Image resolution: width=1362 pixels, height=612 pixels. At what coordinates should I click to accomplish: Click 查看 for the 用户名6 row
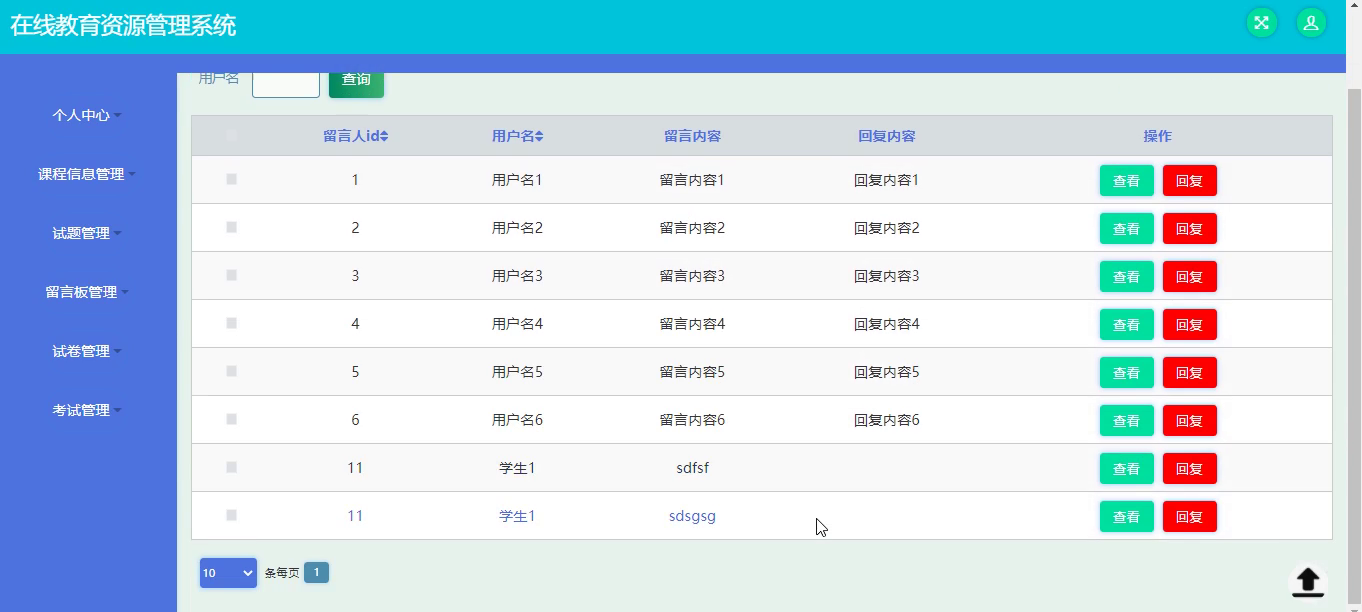click(x=1126, y=421)
